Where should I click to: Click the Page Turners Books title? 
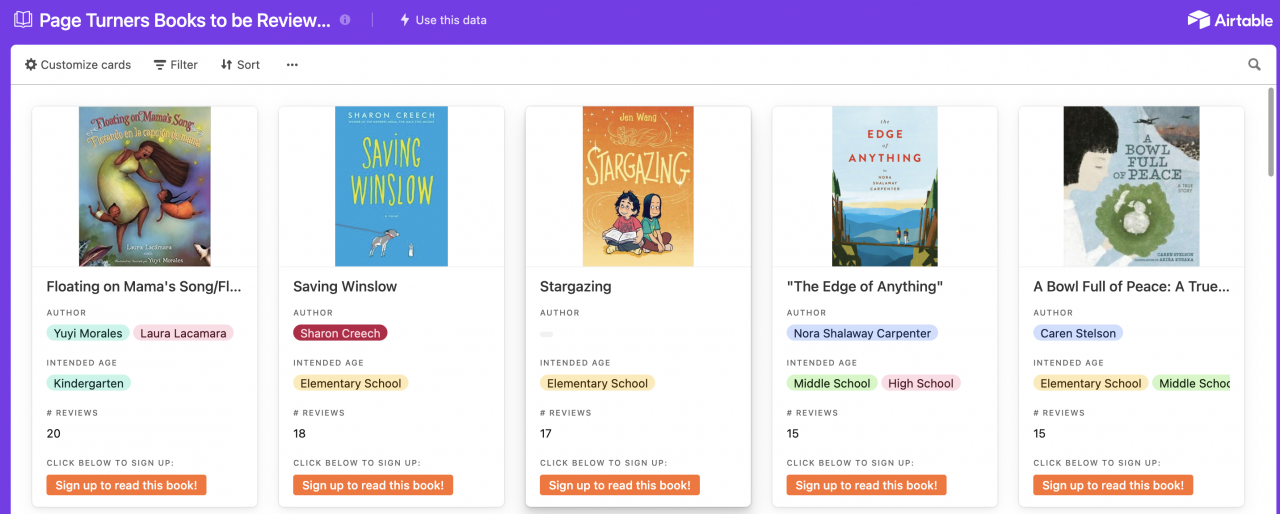pyautogui.click(x=185, y=20)
